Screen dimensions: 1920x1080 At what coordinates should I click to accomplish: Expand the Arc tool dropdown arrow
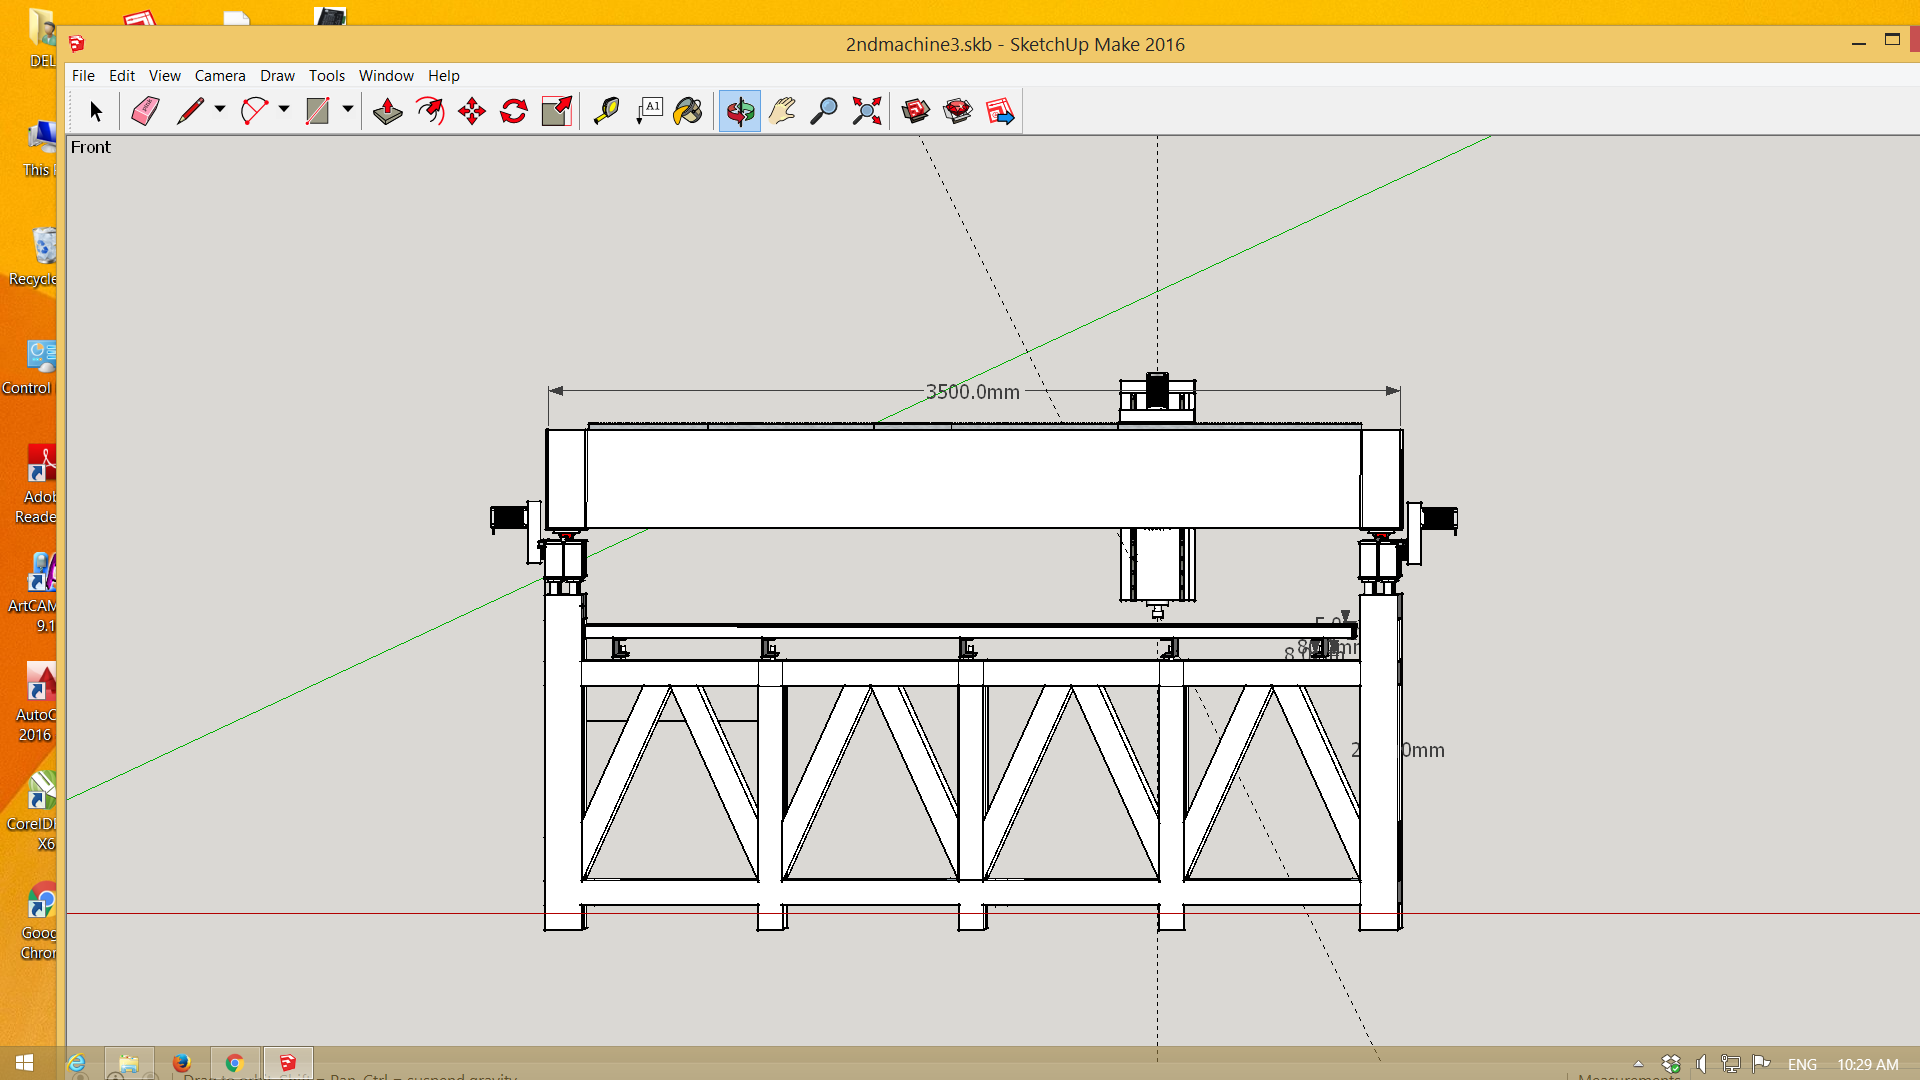coord(284,110)
